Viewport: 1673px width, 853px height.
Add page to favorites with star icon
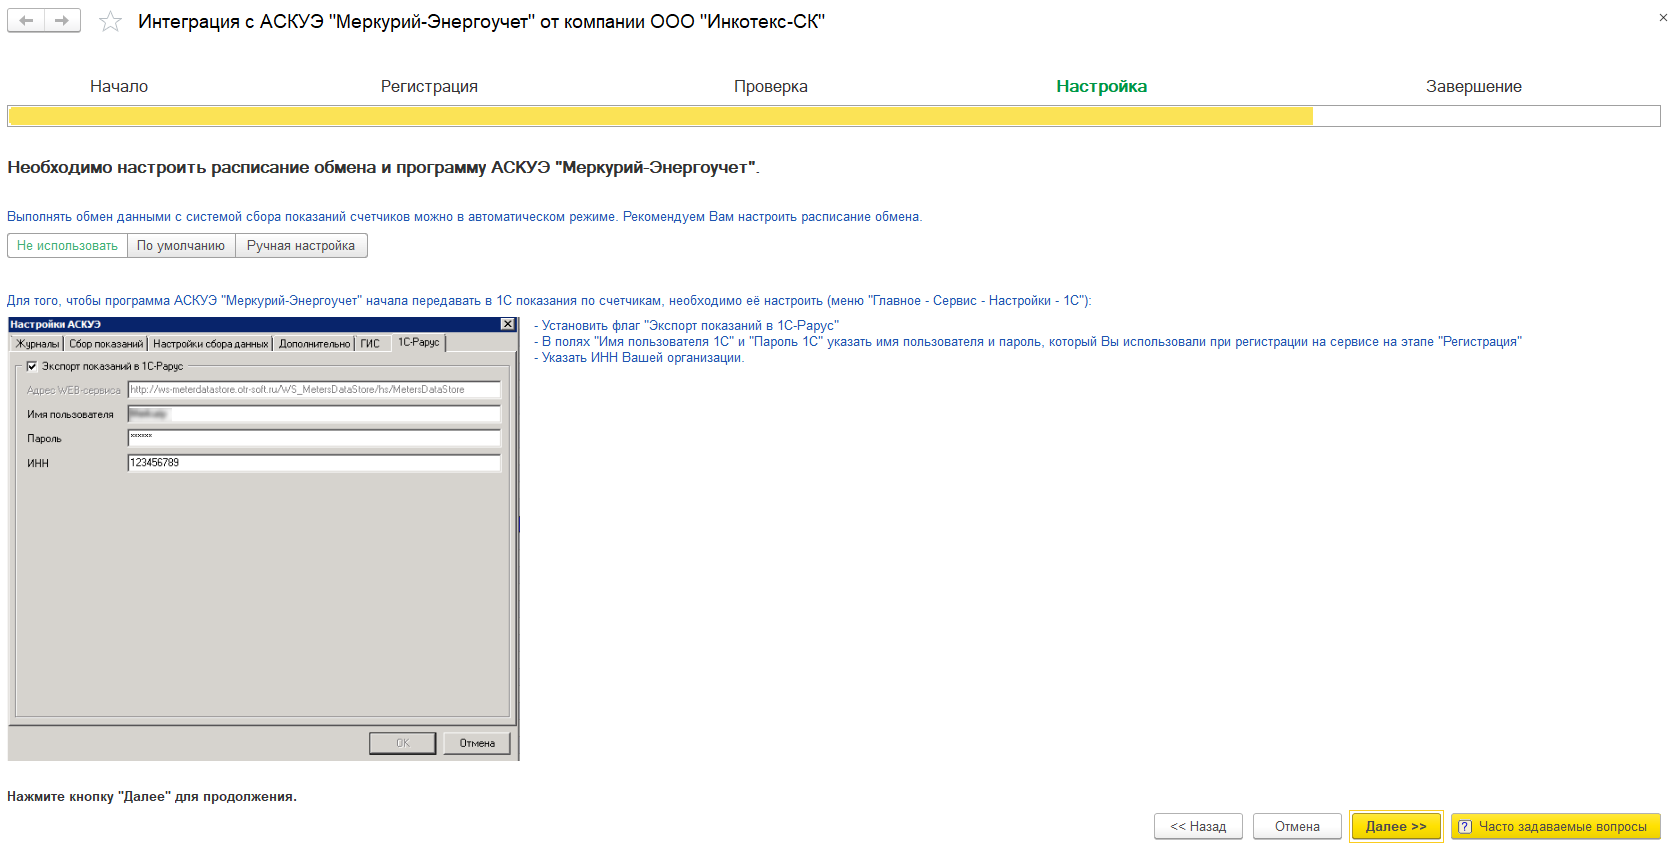(x=110, y=21)
